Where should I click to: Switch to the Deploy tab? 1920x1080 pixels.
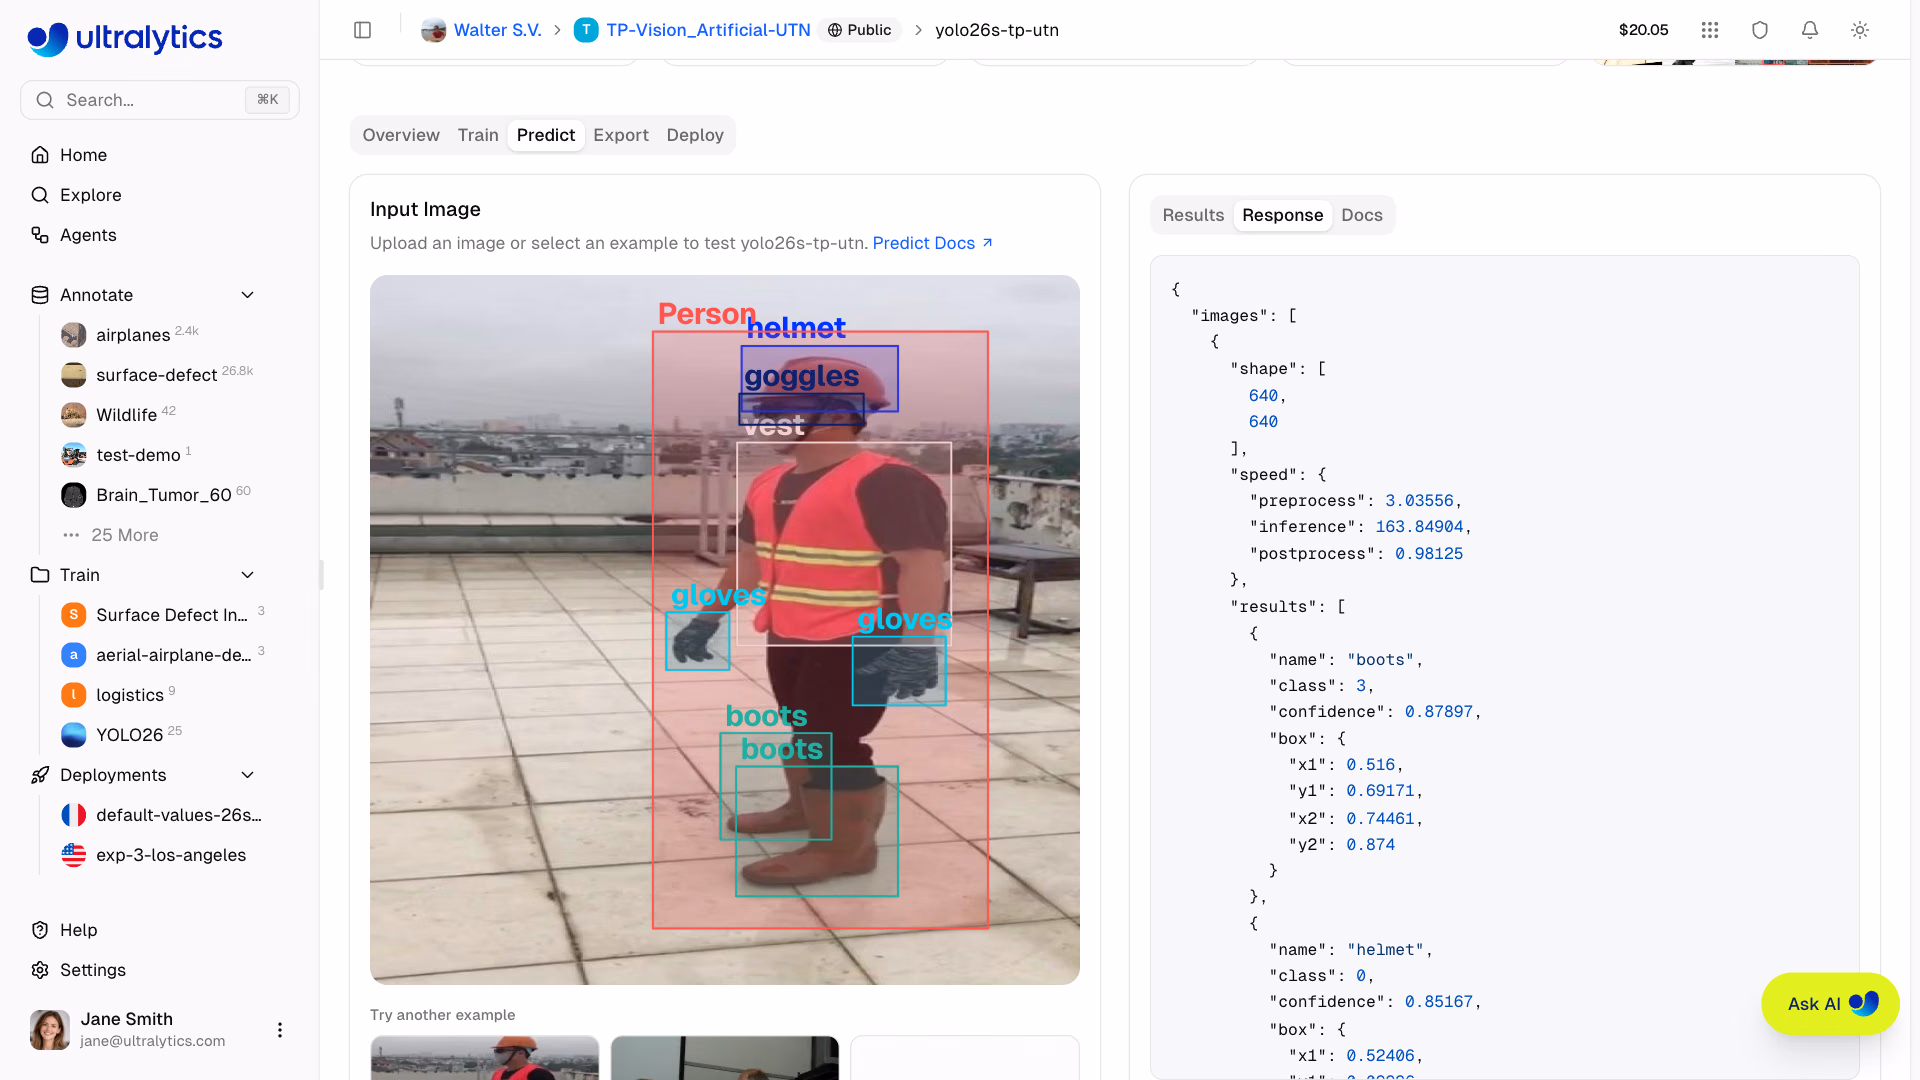695,135
